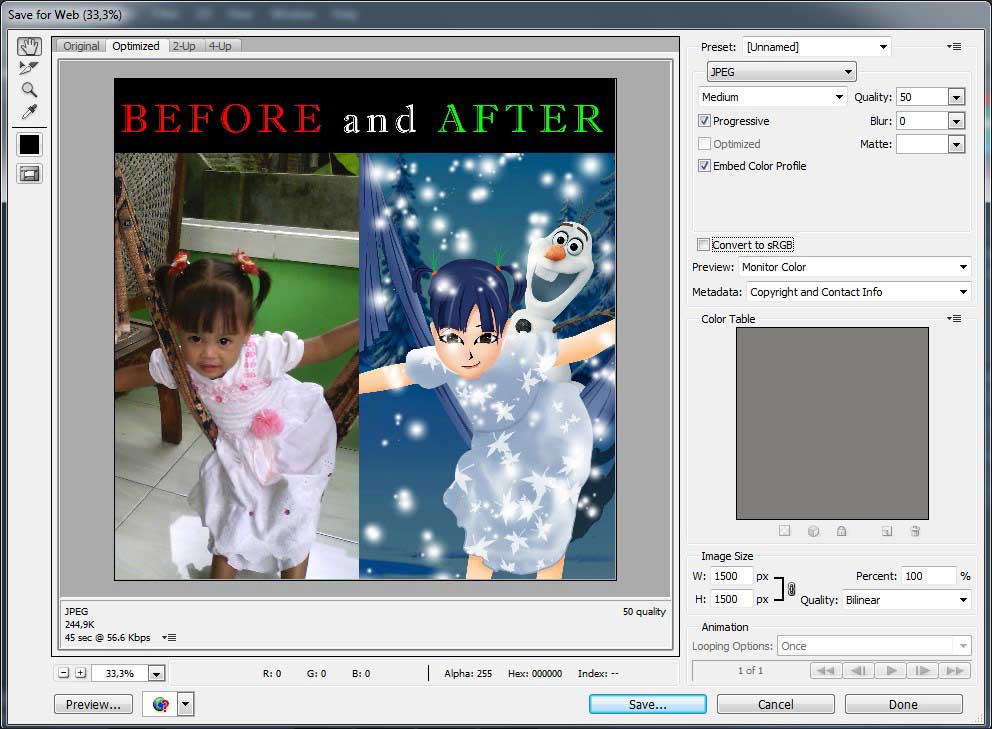
Task: Click the Save... button
Action: click(647, 704)
